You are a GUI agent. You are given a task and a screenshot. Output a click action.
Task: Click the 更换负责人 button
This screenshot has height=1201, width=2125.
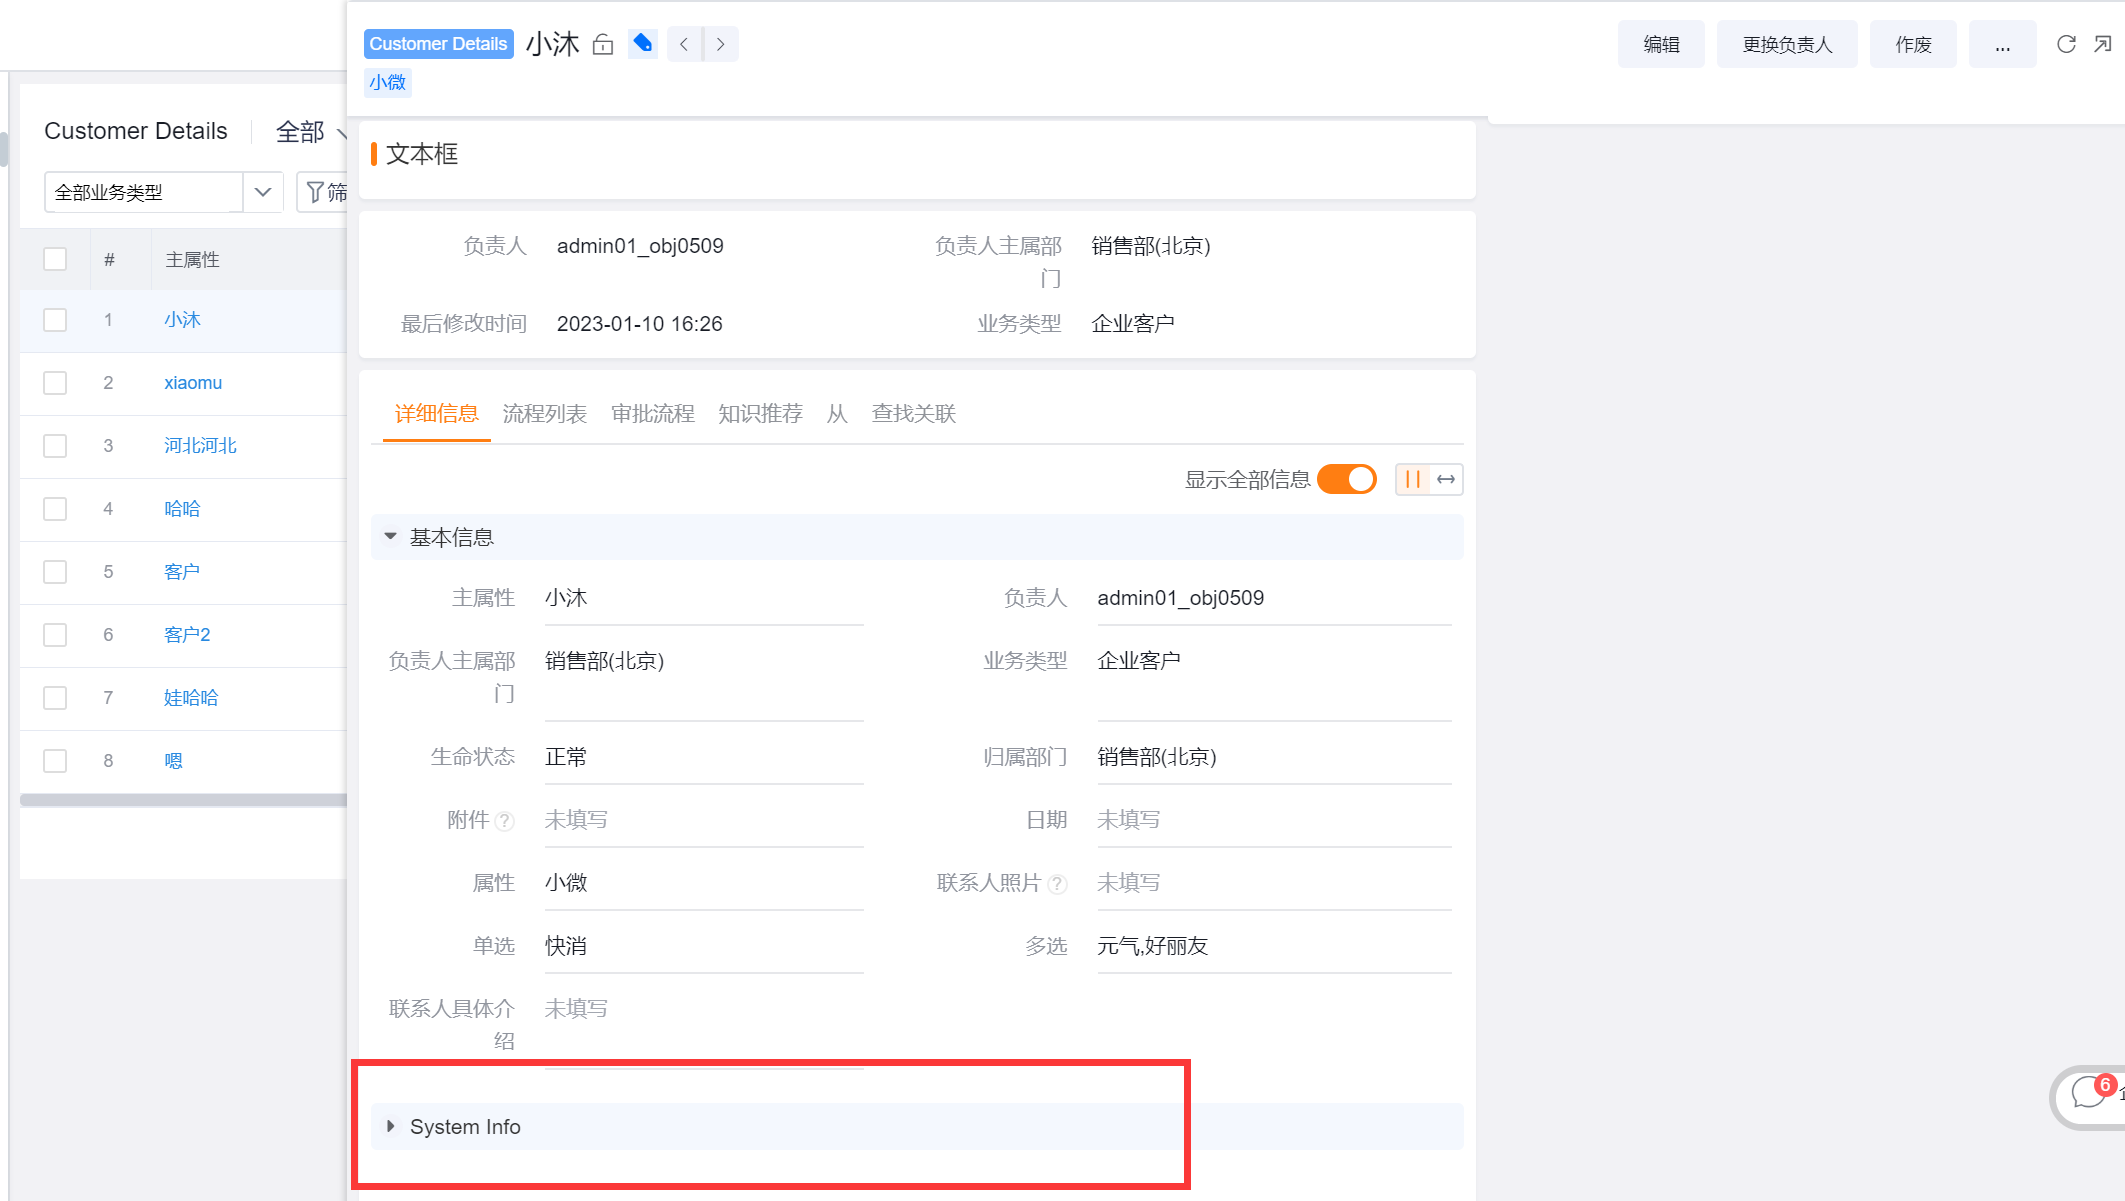tap(1787, 44)
